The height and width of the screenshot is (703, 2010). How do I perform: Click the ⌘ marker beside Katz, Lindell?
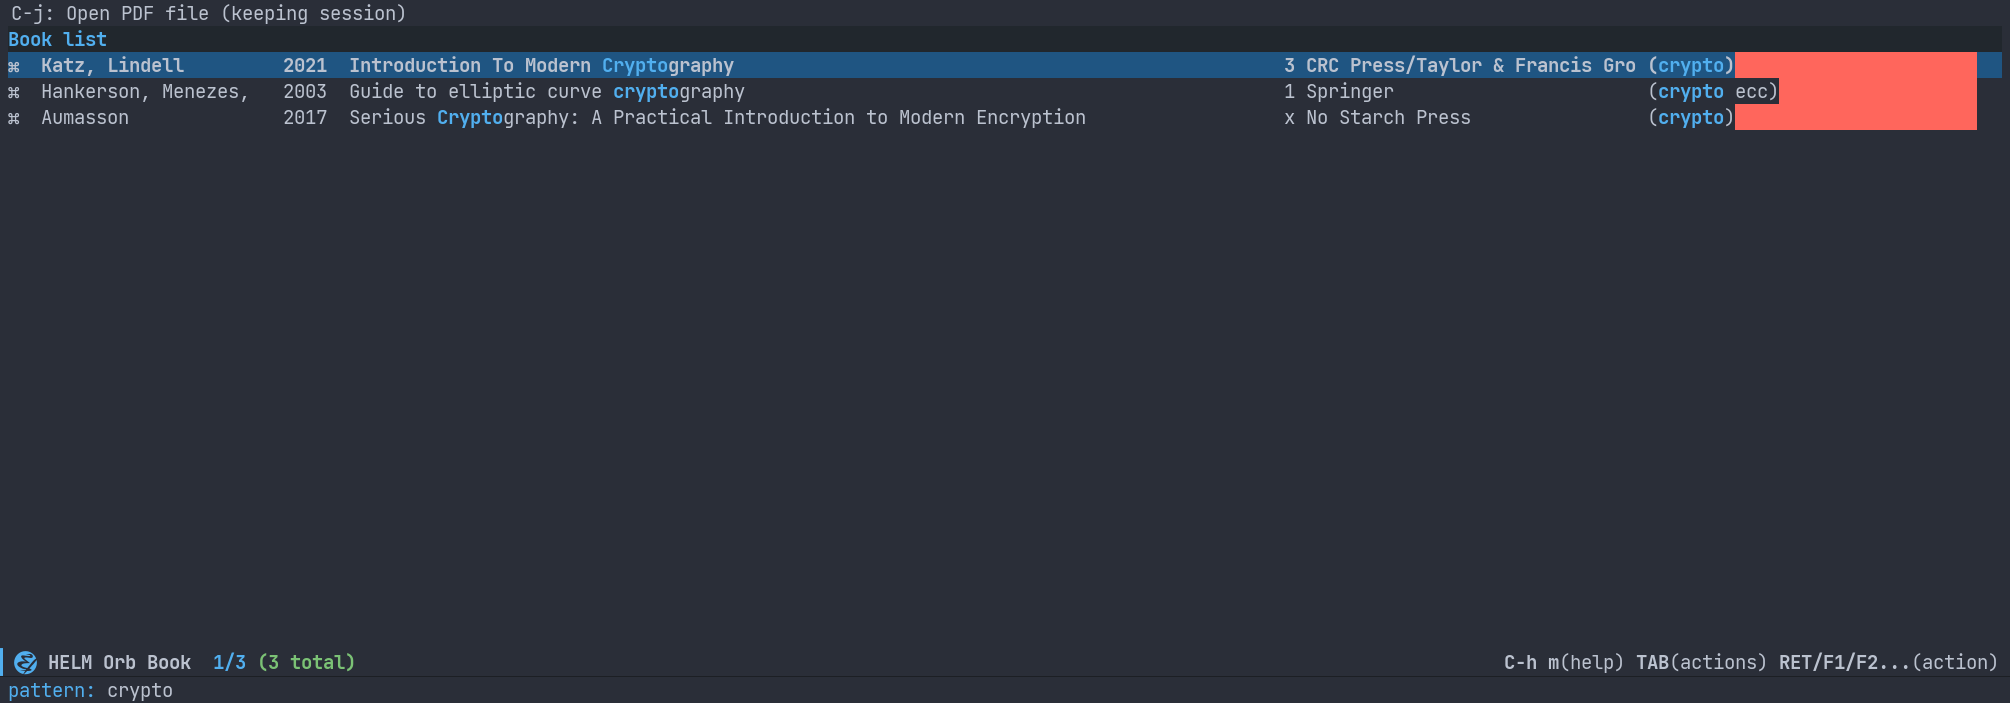(14, 66)
